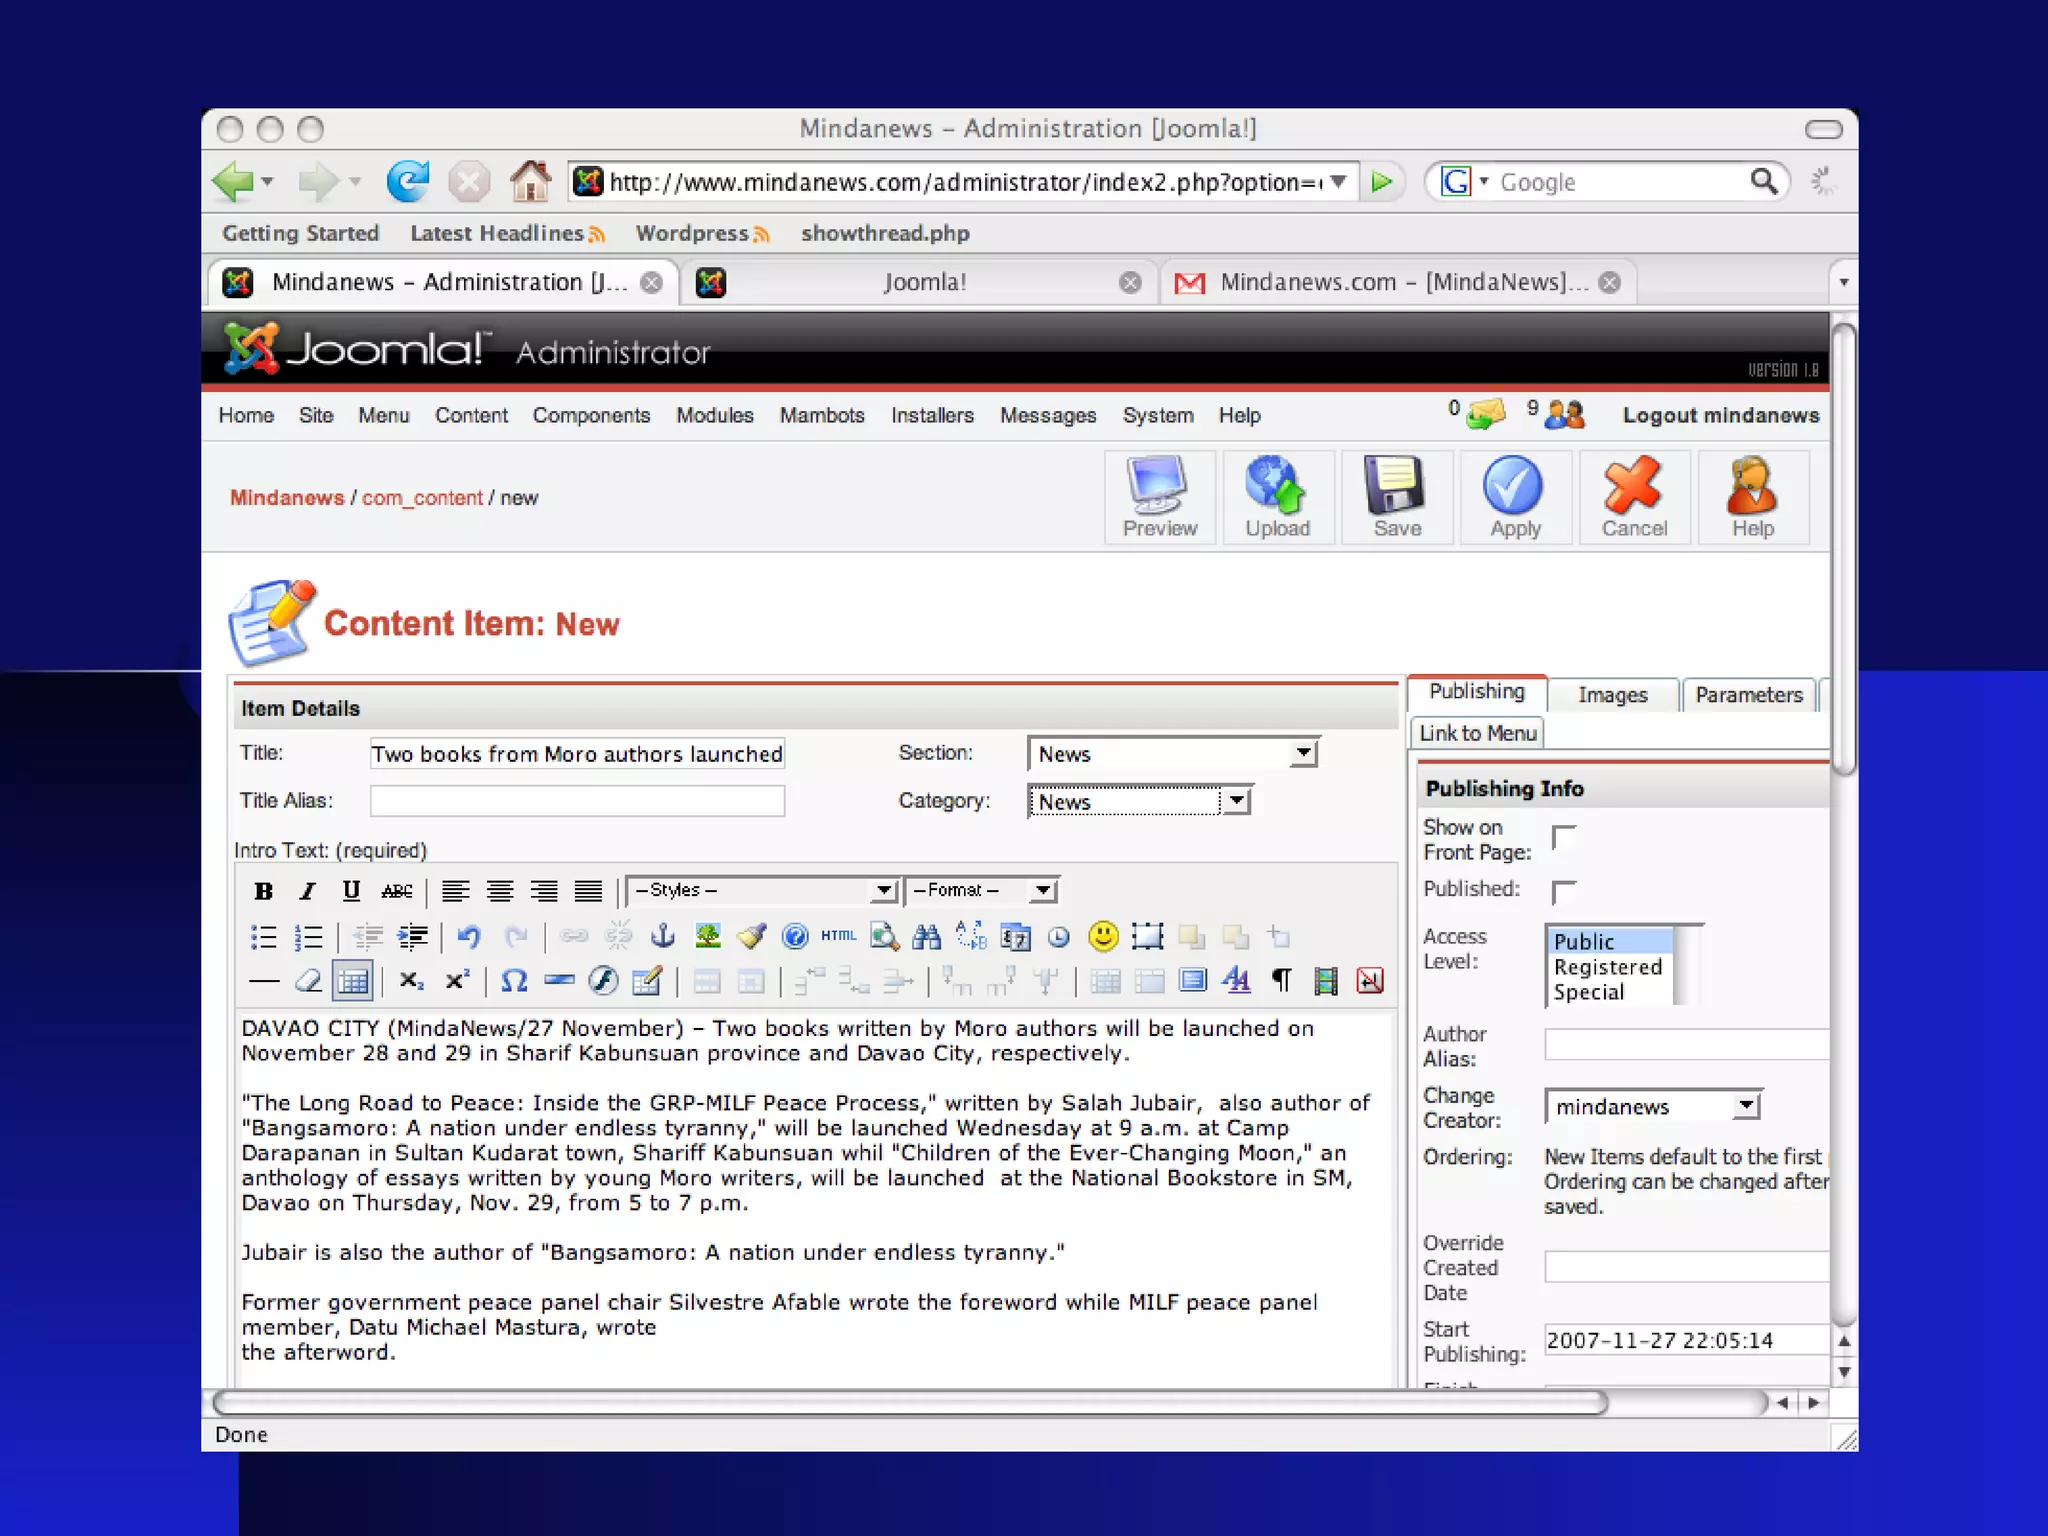Apply Underline formatting

click(351, 890)
